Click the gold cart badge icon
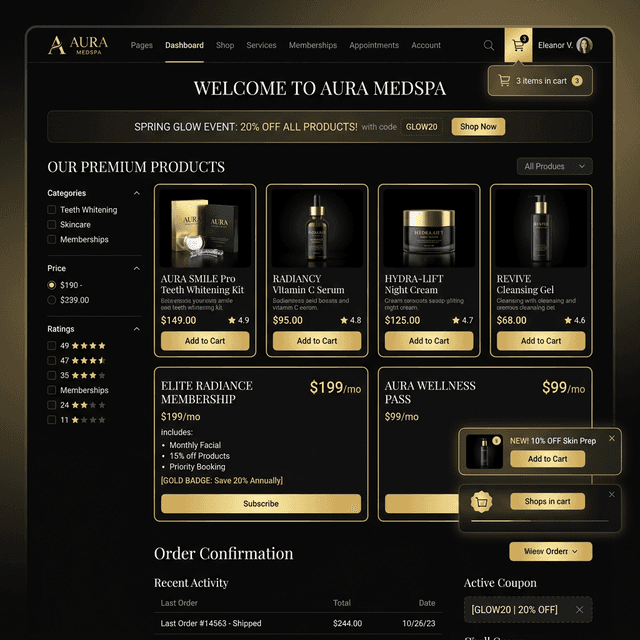Viewport: 640px width, 640px height. 481,502
